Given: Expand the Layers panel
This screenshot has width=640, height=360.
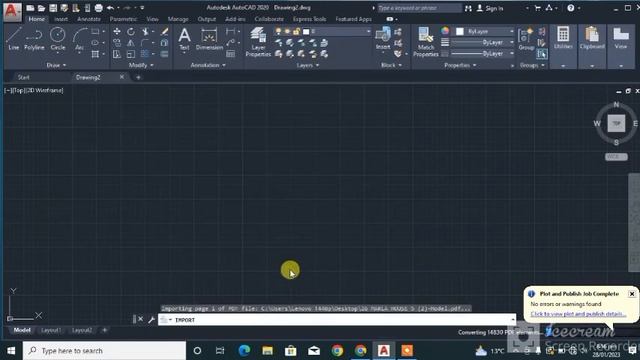Looking at the screenshot, I should (x=308, y=65).
